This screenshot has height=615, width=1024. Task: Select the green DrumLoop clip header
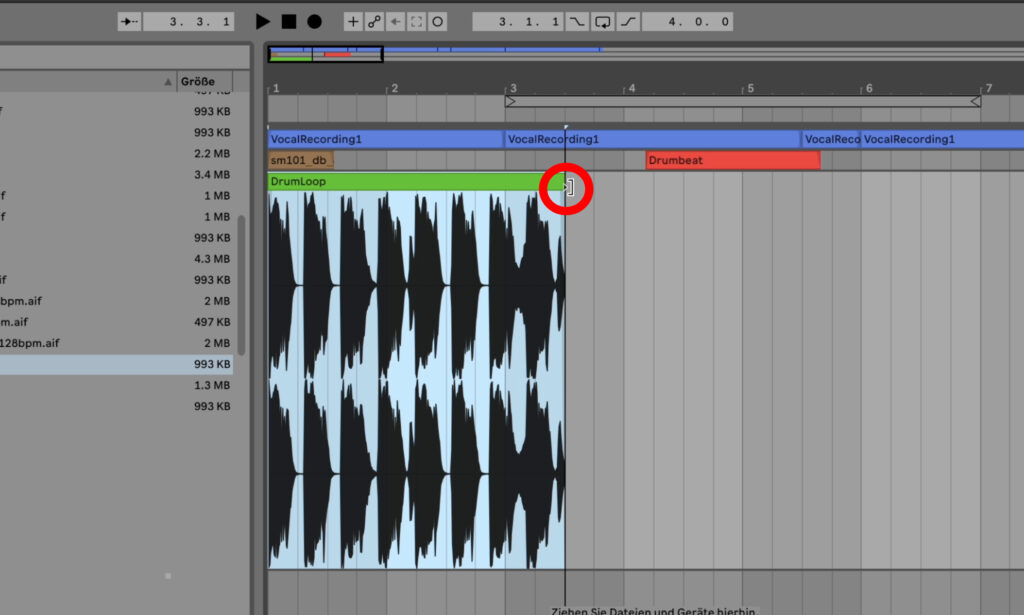(x=416, y=181)
